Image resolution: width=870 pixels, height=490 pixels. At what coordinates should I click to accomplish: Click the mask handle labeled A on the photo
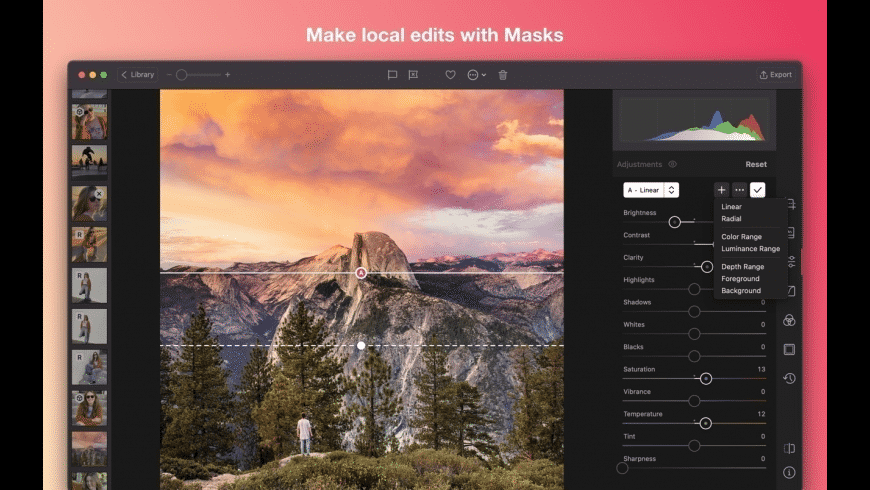point(361,272)
